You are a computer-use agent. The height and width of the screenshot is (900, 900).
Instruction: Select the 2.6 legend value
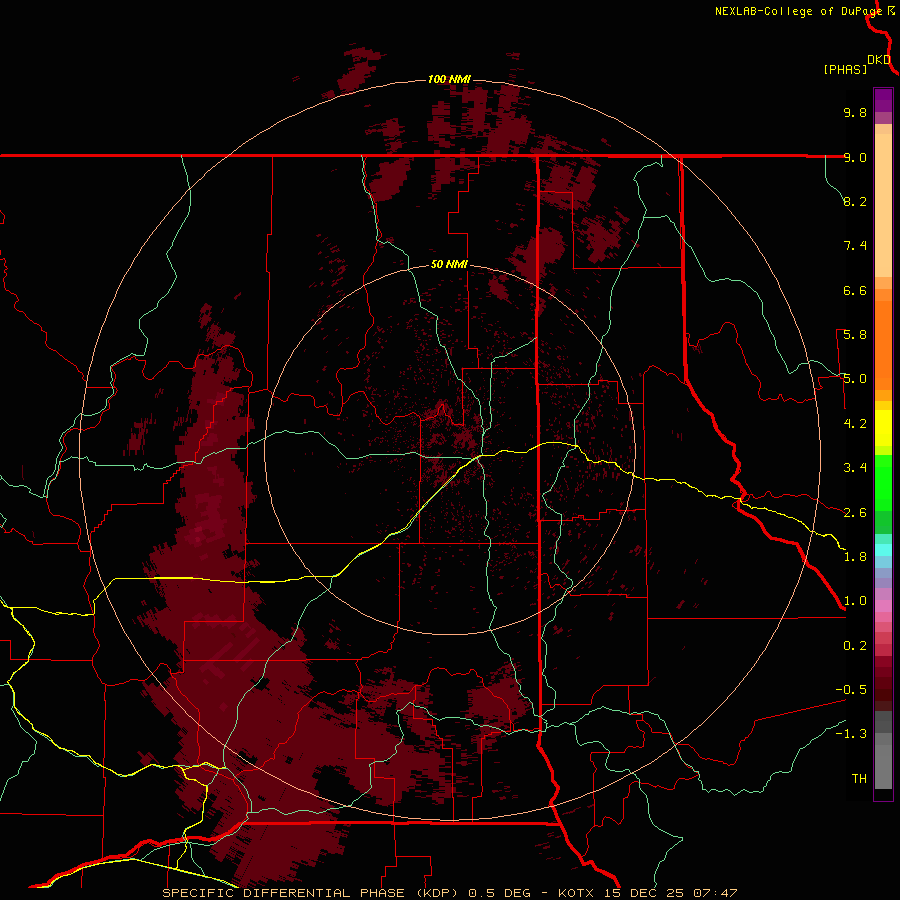click(855, 513)
